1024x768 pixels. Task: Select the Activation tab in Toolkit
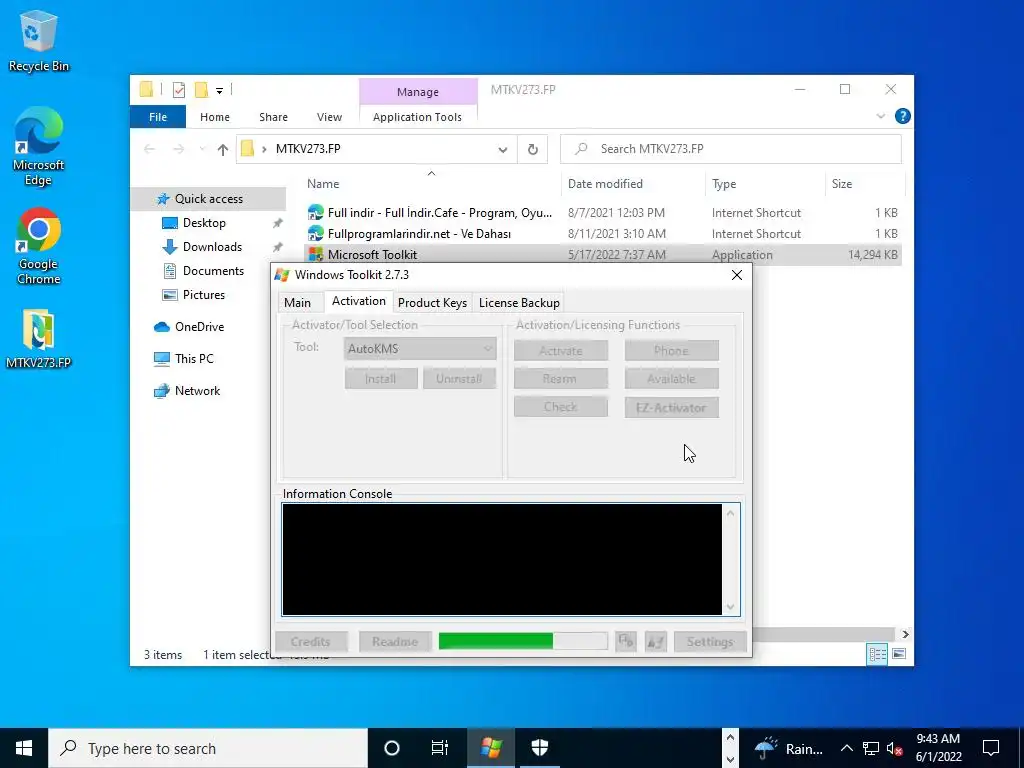(x=359, y=301)
